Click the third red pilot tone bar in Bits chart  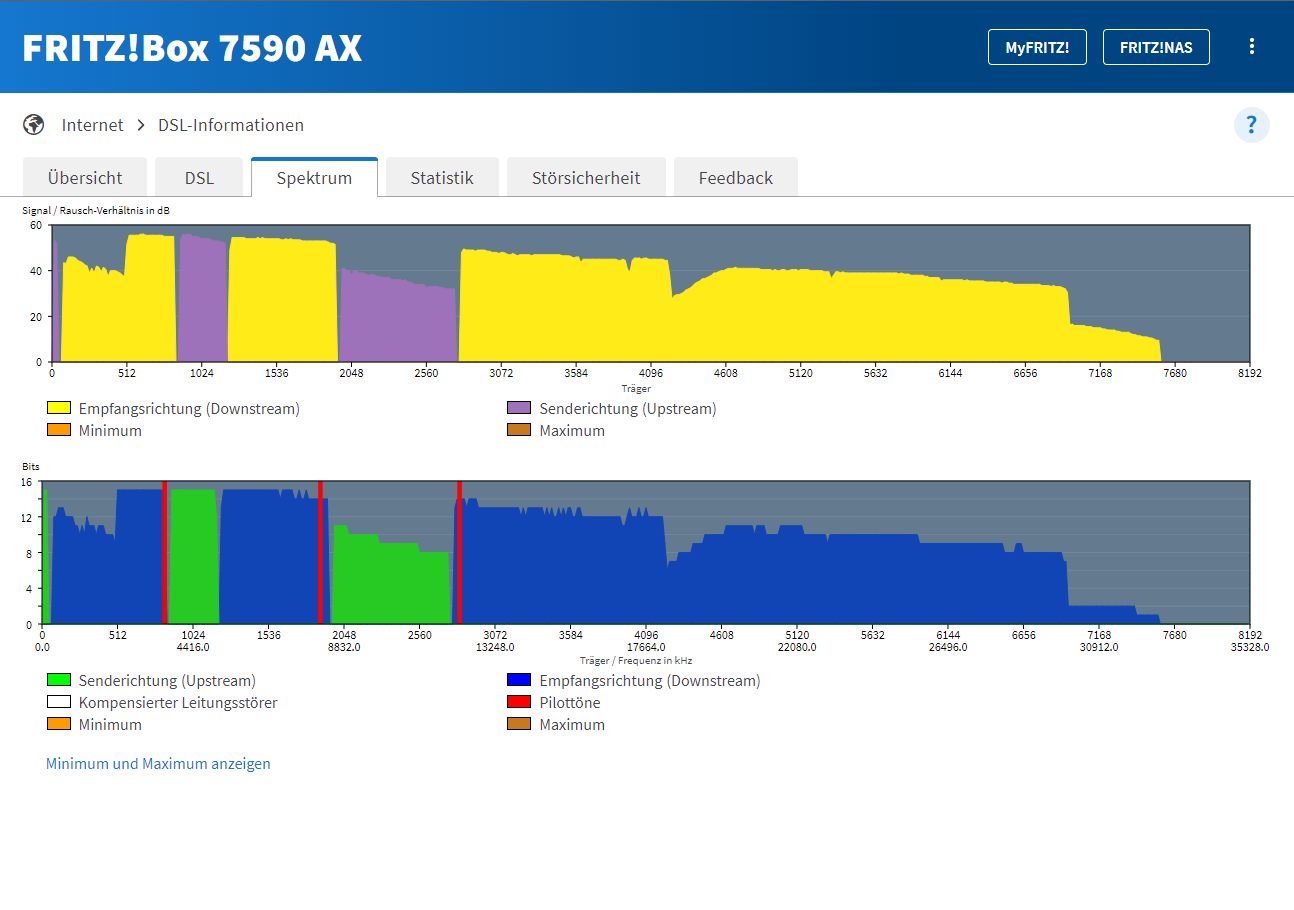click(459, 552)
